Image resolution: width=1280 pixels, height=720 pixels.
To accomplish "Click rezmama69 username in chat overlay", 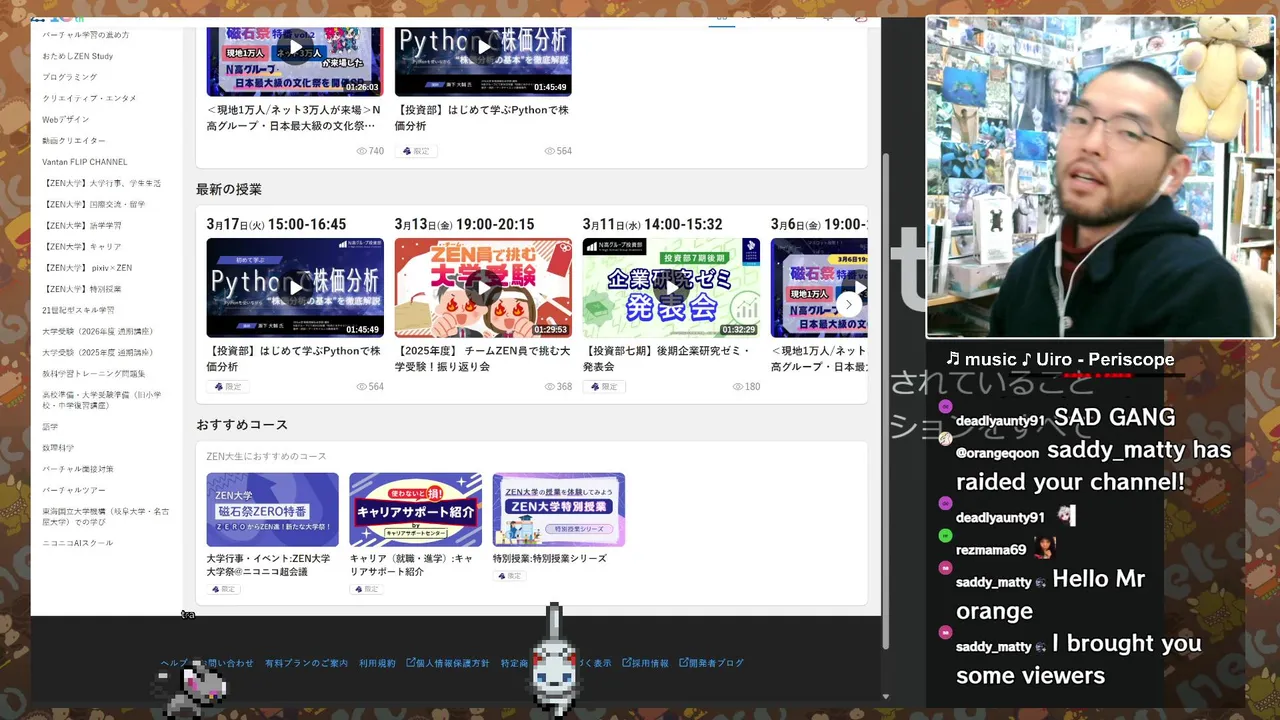I will tap(991, 550).
